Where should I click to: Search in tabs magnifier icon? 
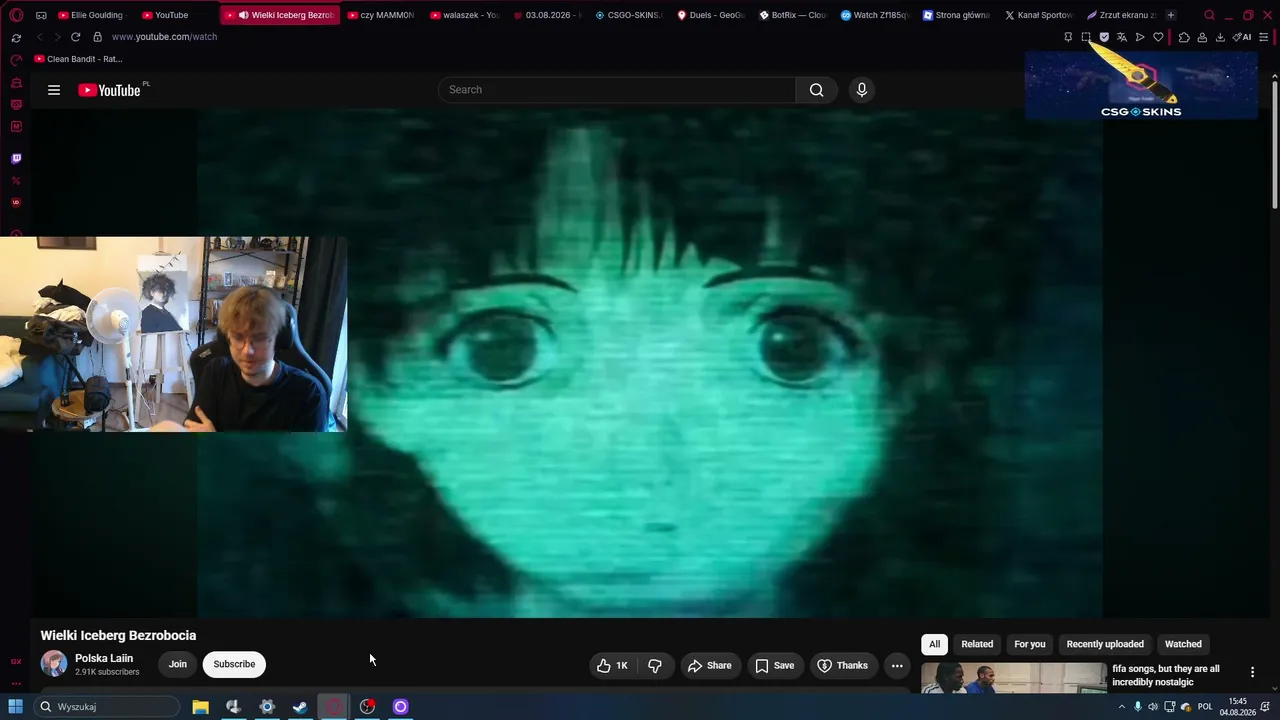click(1209, 15)
